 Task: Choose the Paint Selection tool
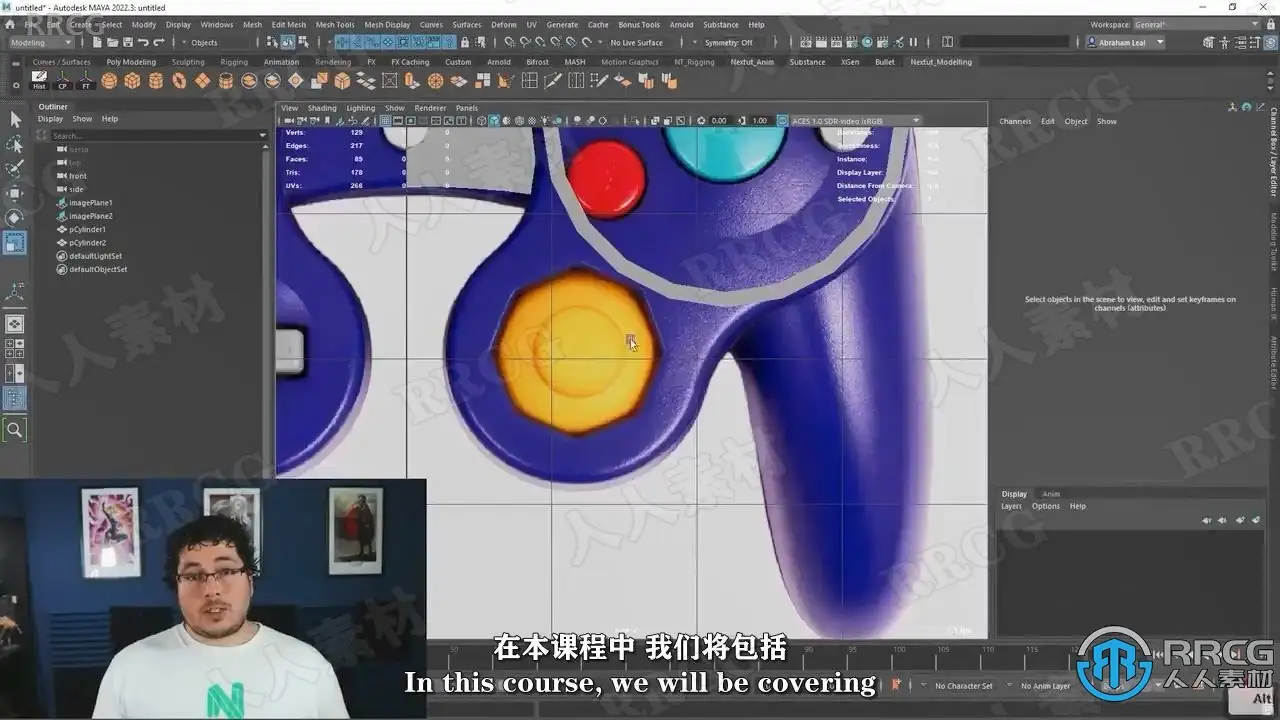tap(15, 169)
